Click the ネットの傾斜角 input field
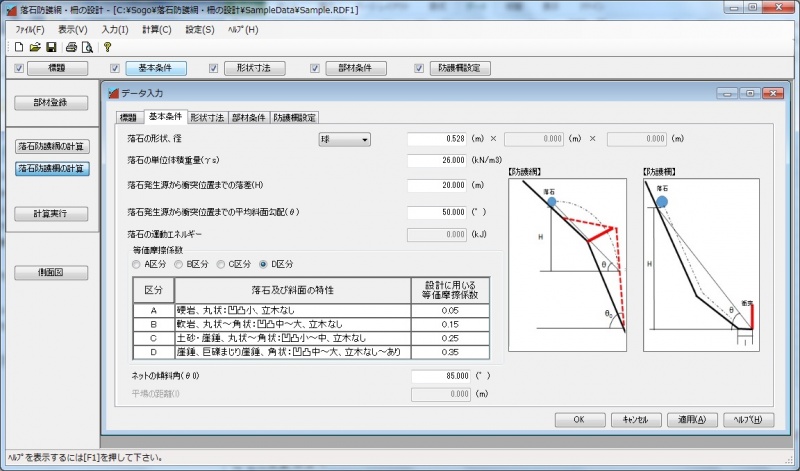This screenshot has width=800, height=471. pos(438,375)
